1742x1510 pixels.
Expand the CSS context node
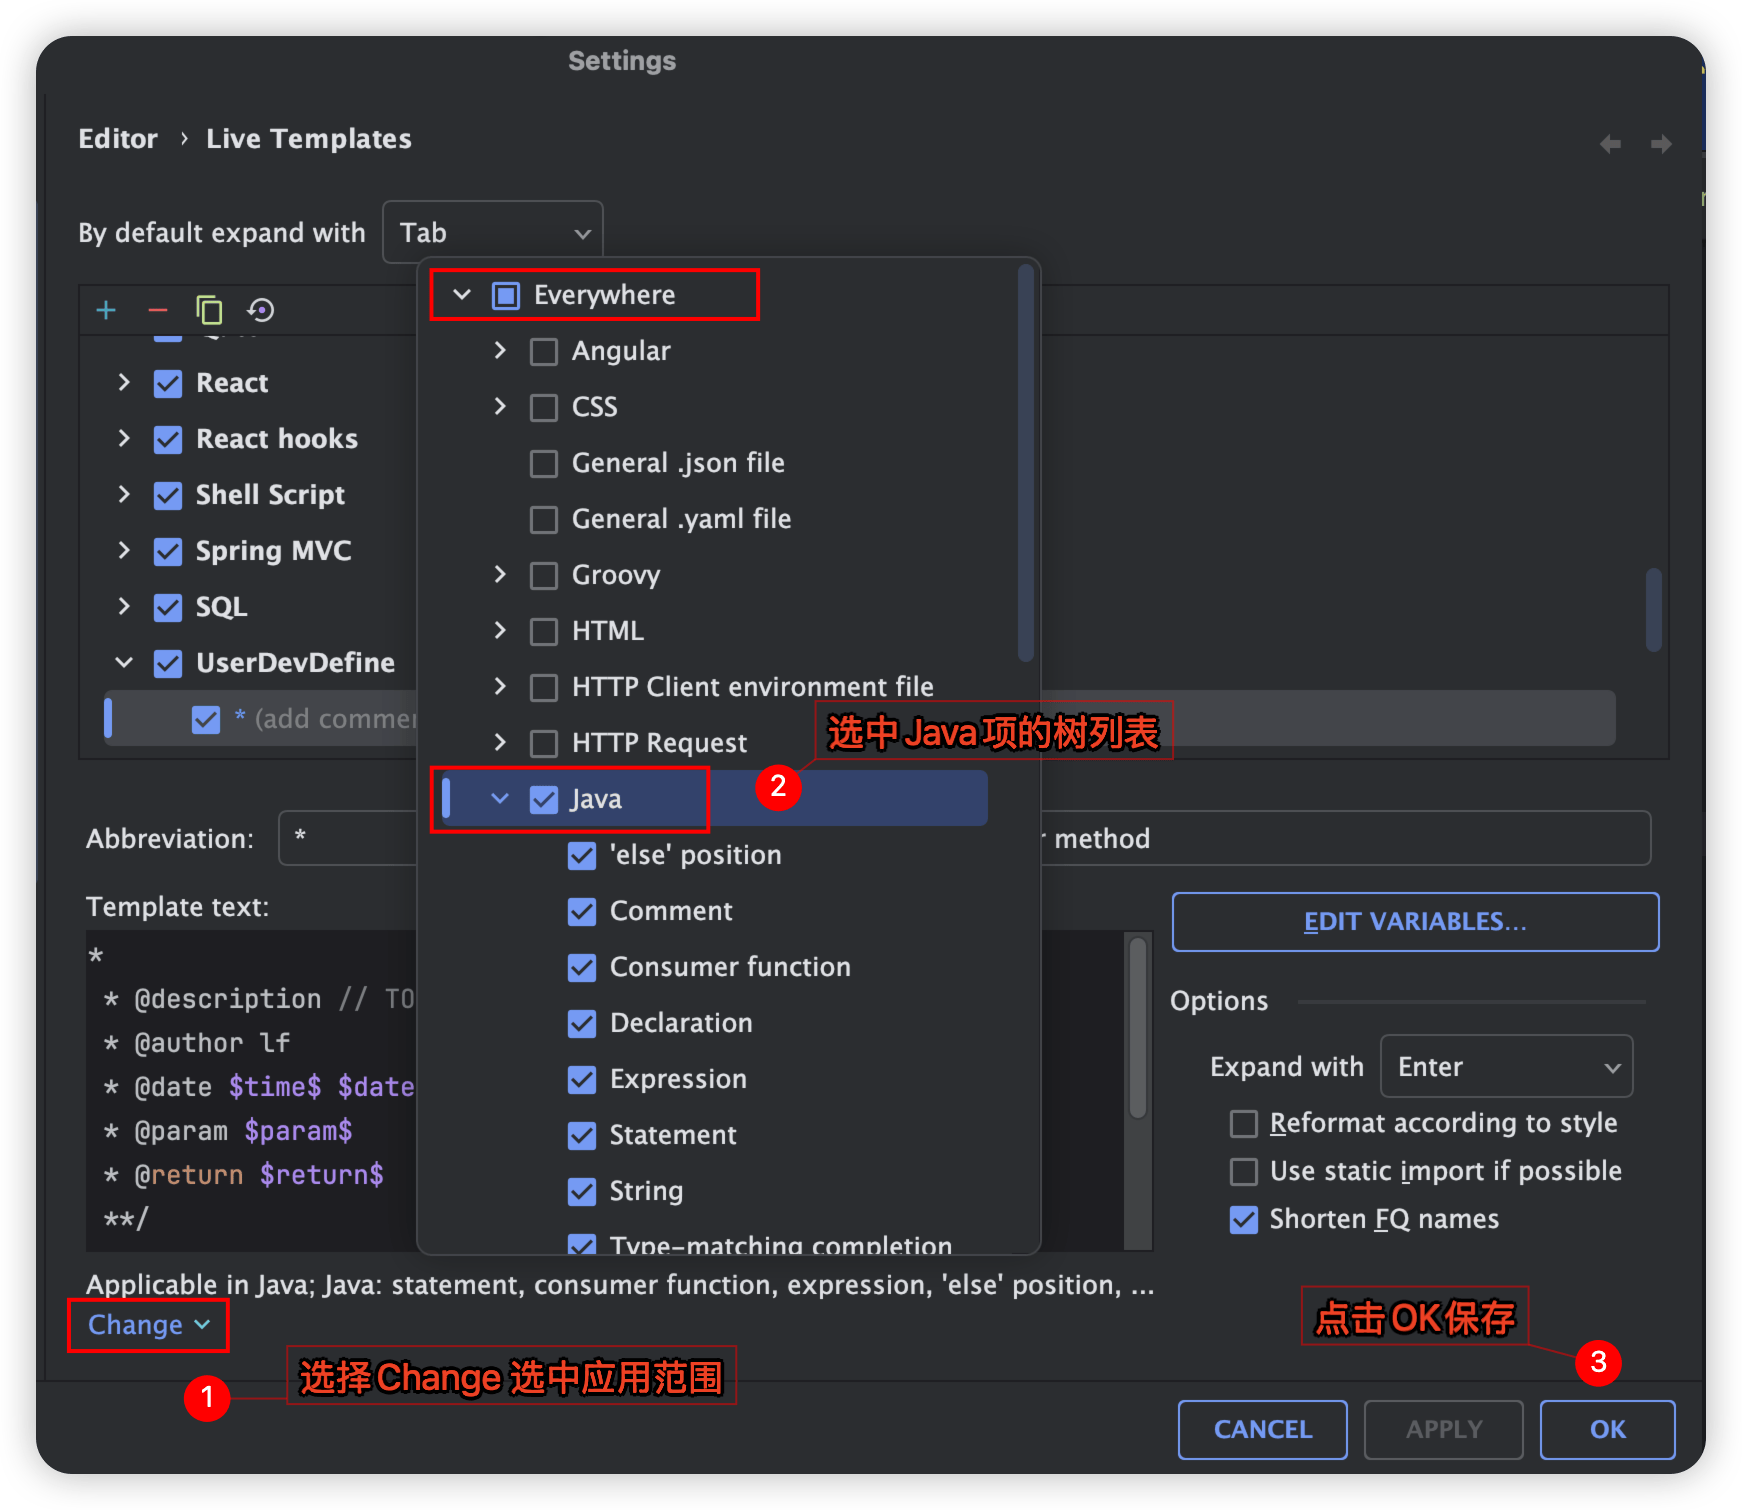(x=500, y=407)
